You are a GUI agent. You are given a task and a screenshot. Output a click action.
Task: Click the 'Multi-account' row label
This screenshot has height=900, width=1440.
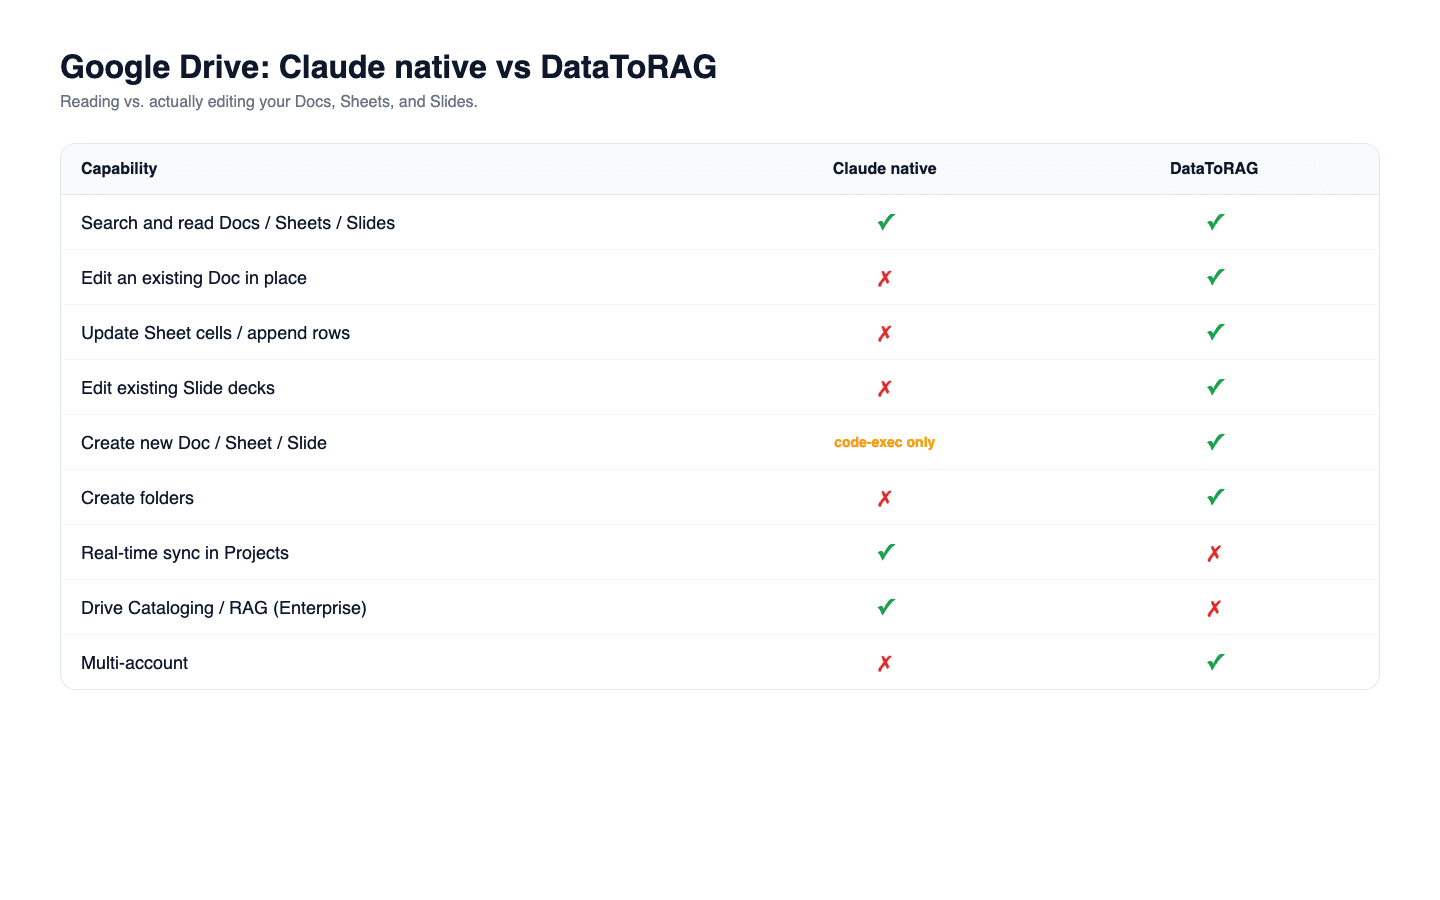135,663
